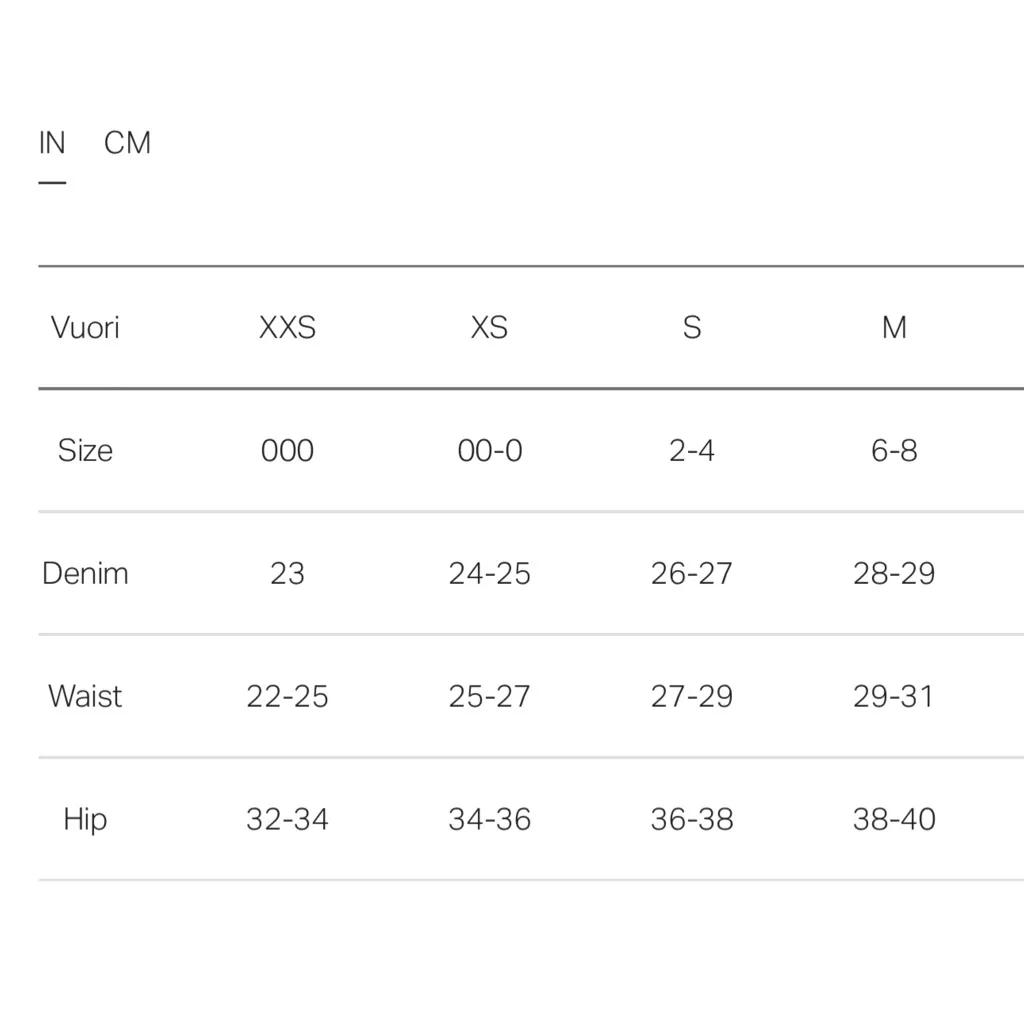Select the 000 size cell
This screenshot has height=1024, width=1024.
point(287,451)
